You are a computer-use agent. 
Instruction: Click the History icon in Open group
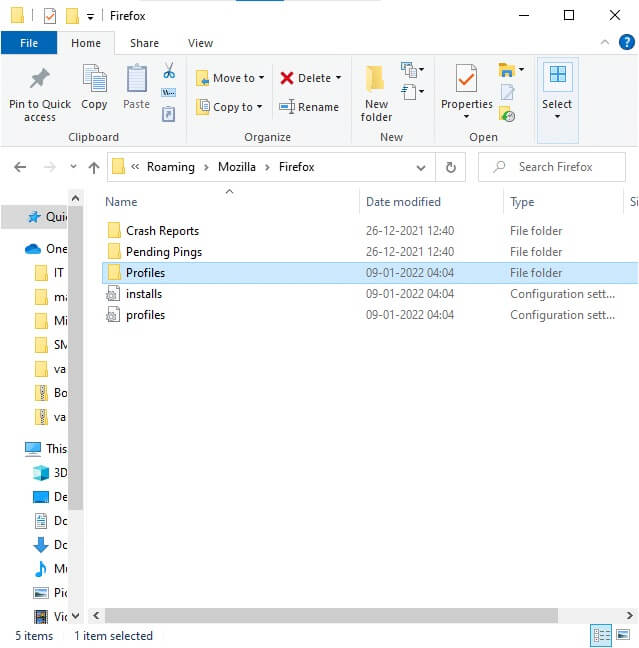[507, 114]
